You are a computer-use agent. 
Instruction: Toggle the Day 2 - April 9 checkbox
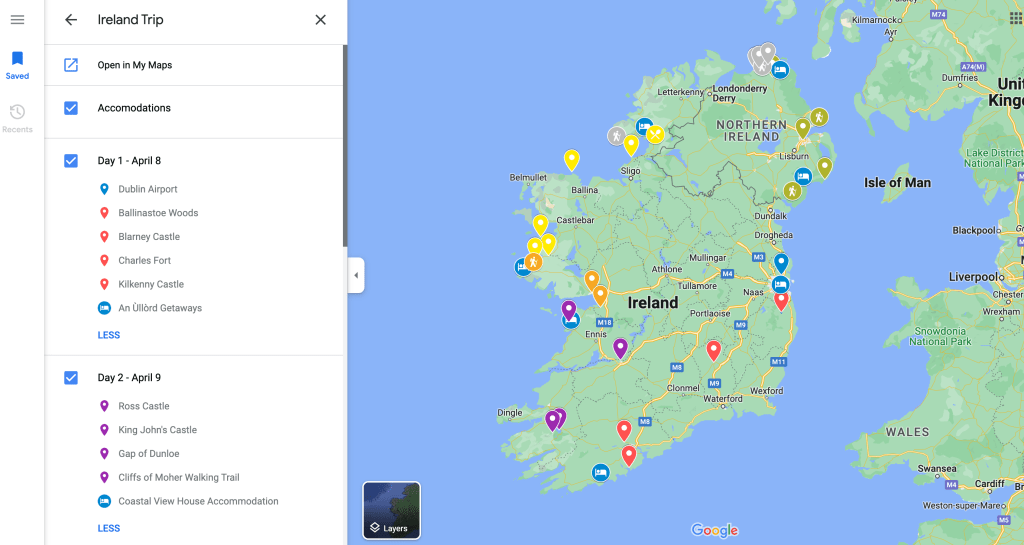click(x=71, y=378)
